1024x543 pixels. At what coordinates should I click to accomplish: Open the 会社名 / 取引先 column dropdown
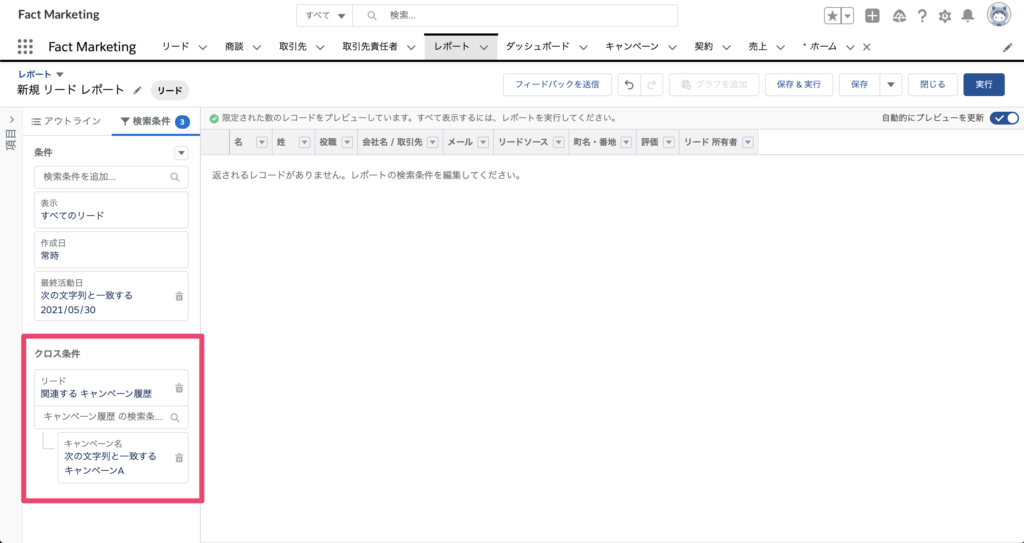(x=432, y=142)
